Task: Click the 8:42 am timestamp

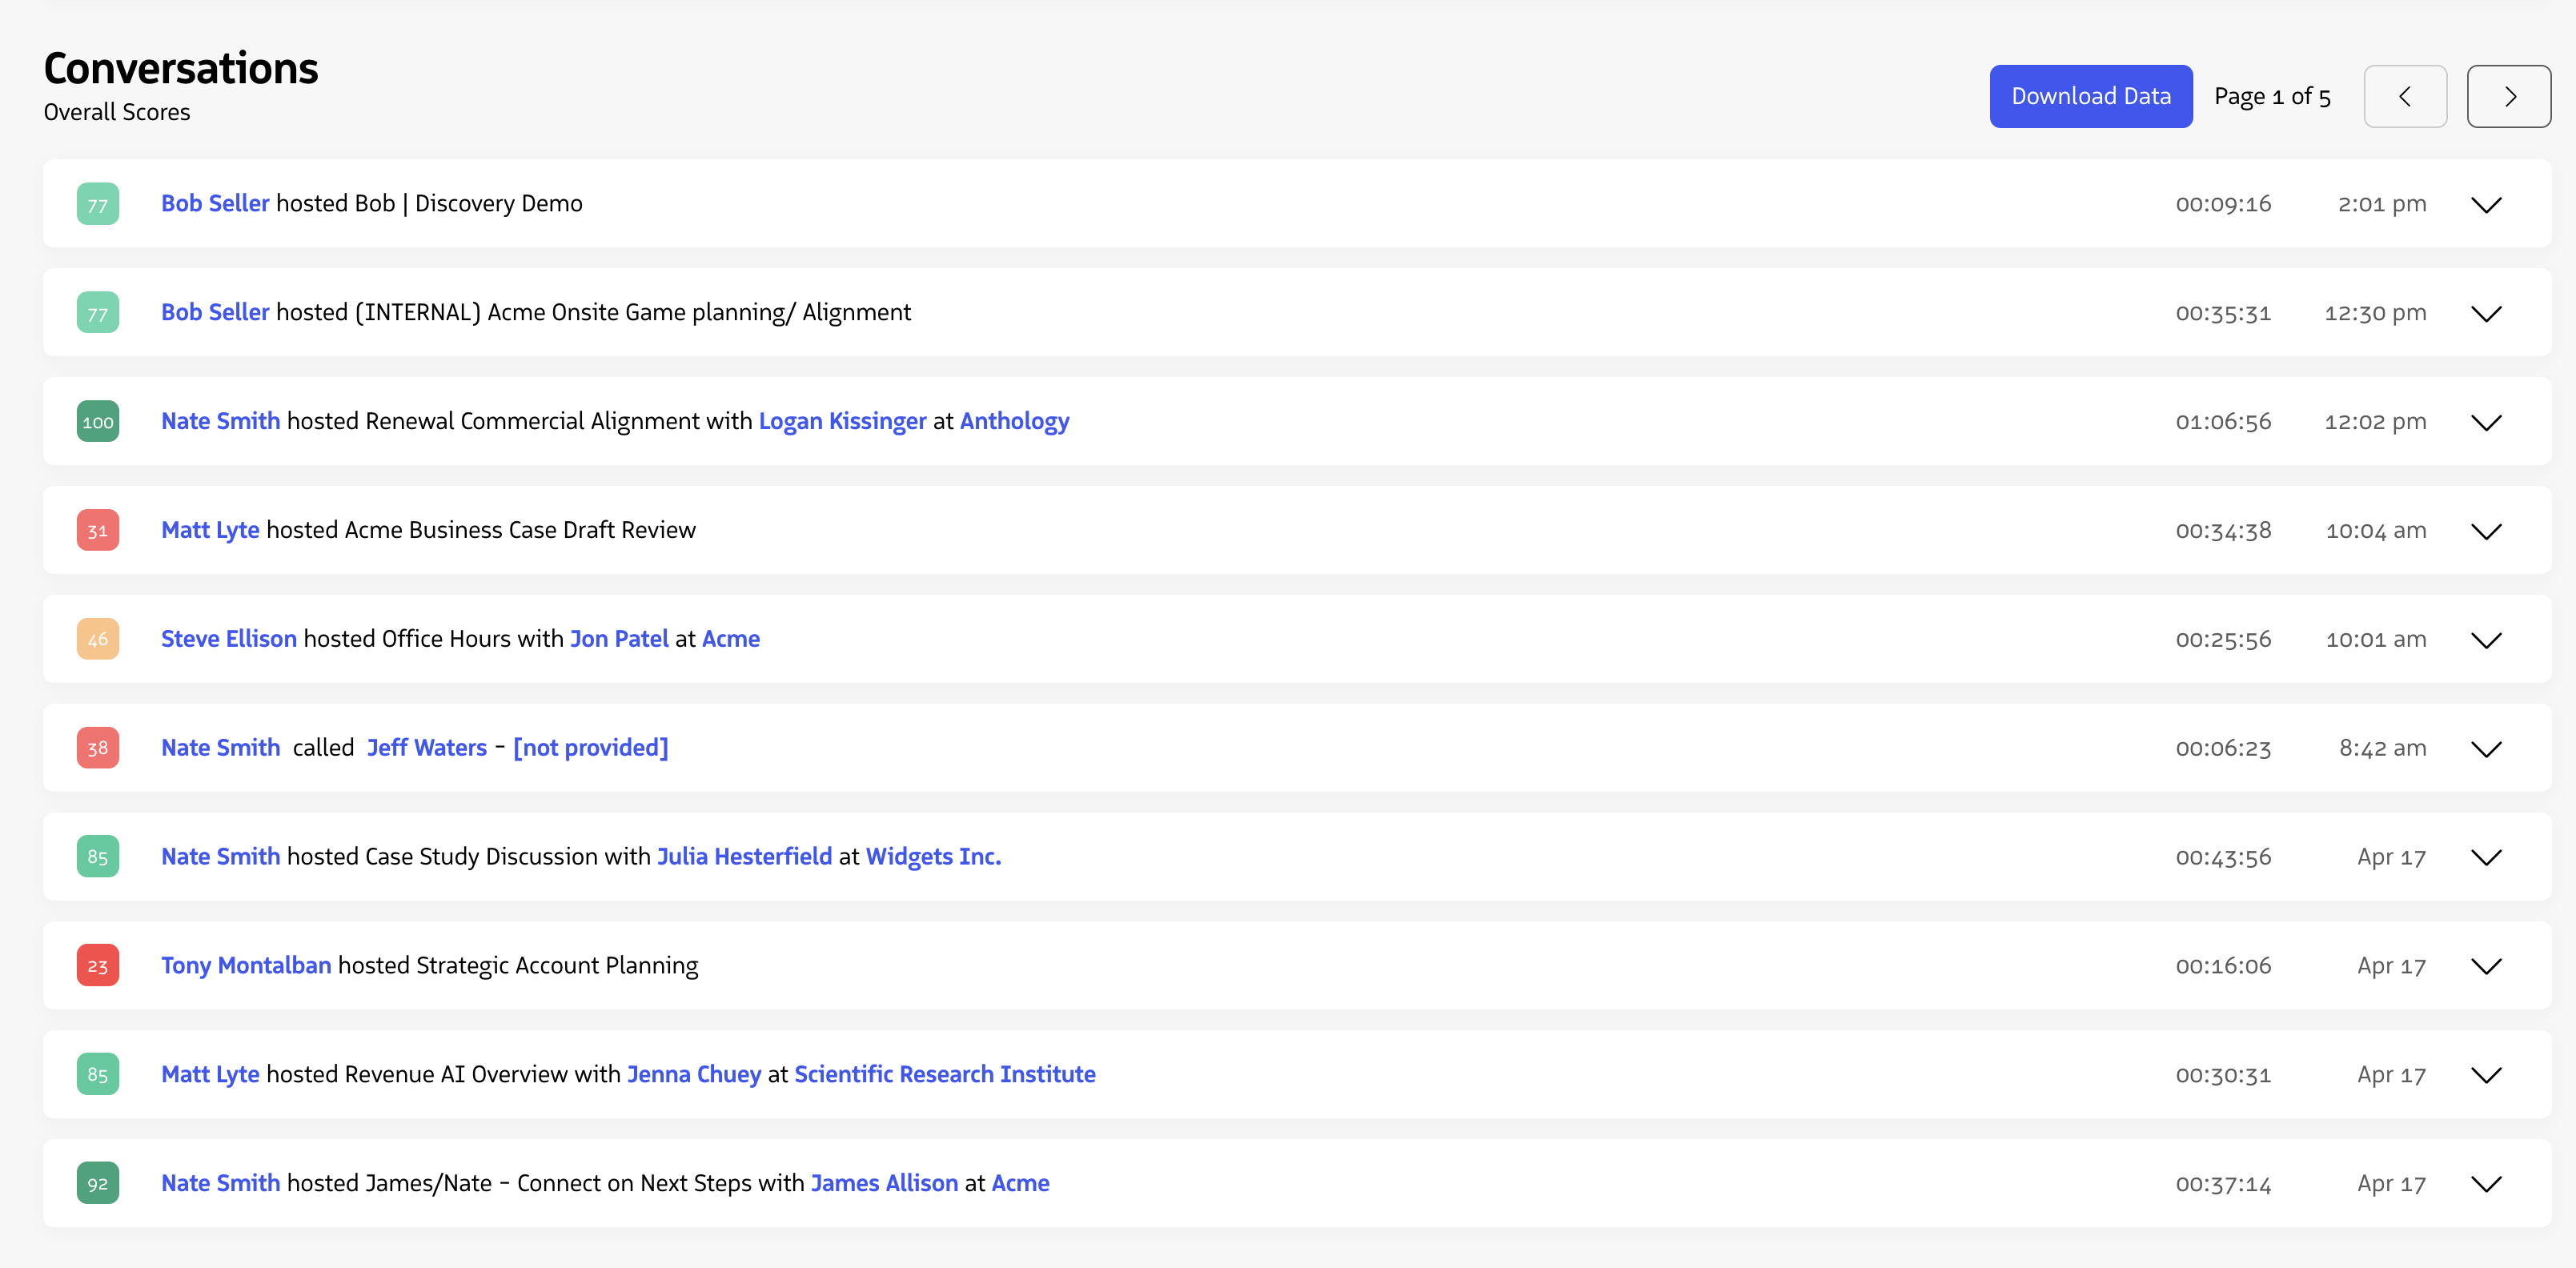Action: [x=2382, y=749]
